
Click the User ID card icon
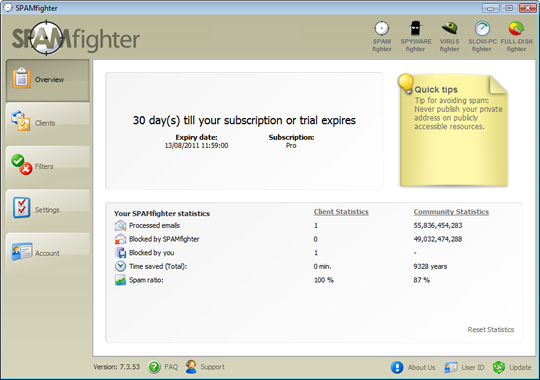(450, 367)
